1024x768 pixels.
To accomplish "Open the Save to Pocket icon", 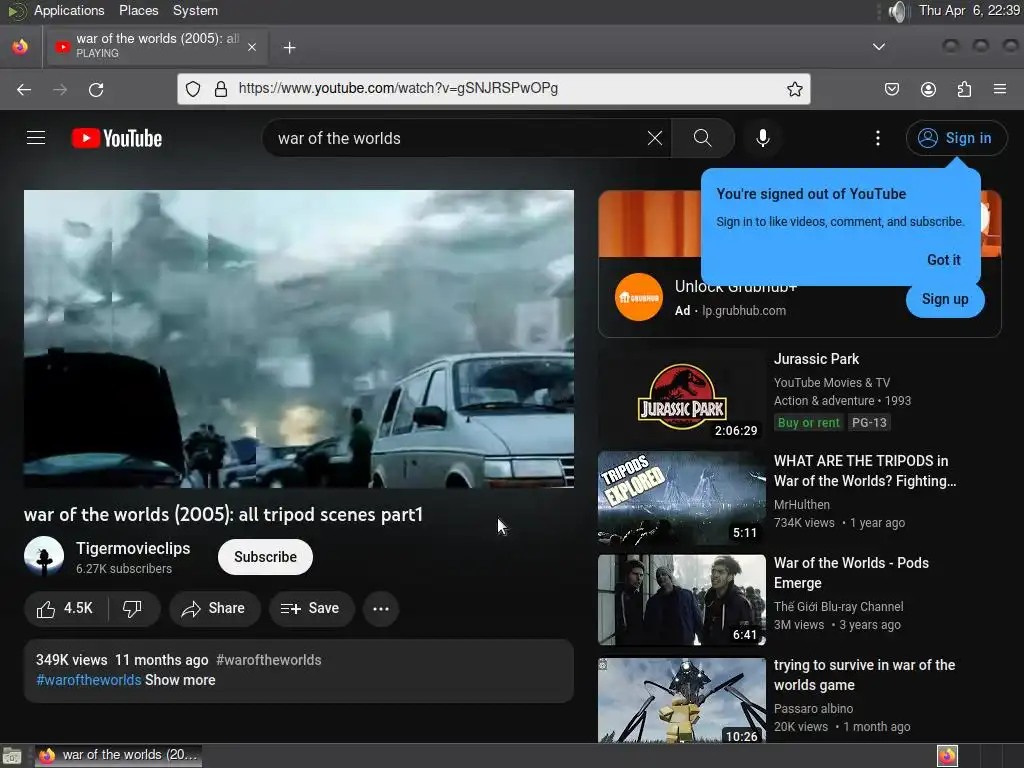I will click(891, 89).
